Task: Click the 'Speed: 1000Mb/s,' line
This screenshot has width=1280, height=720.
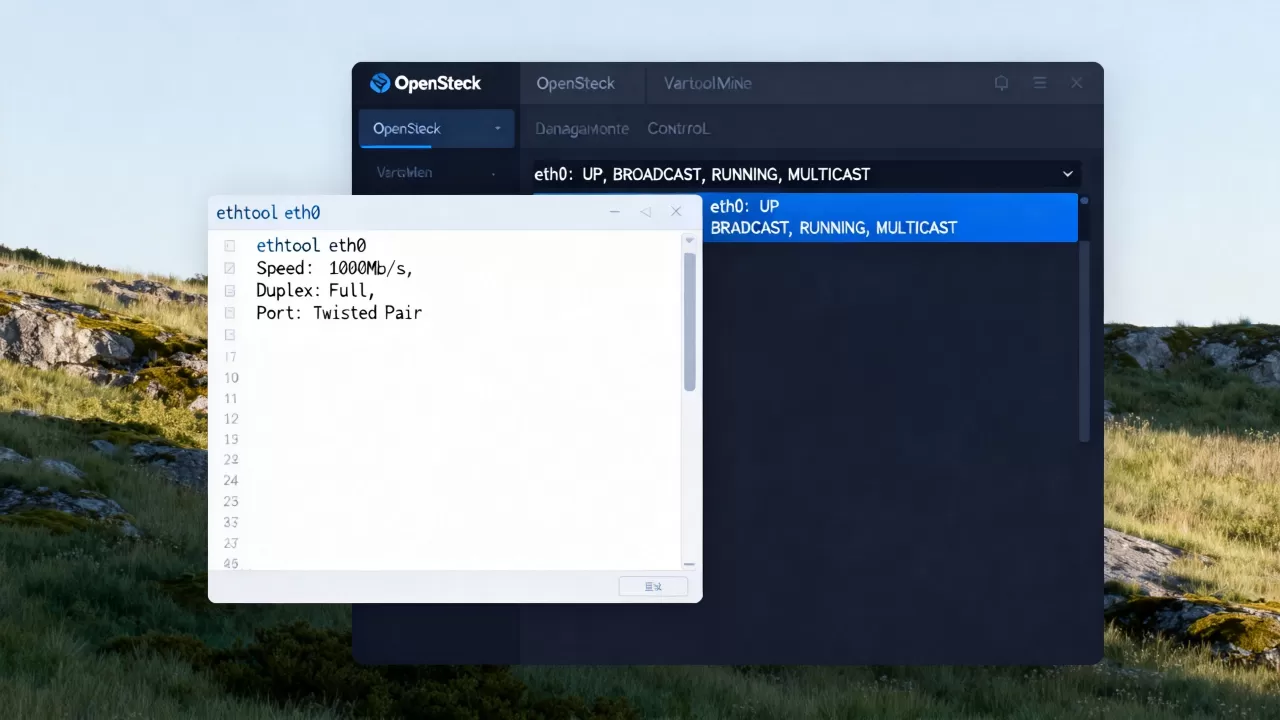Action: [334, 268]
